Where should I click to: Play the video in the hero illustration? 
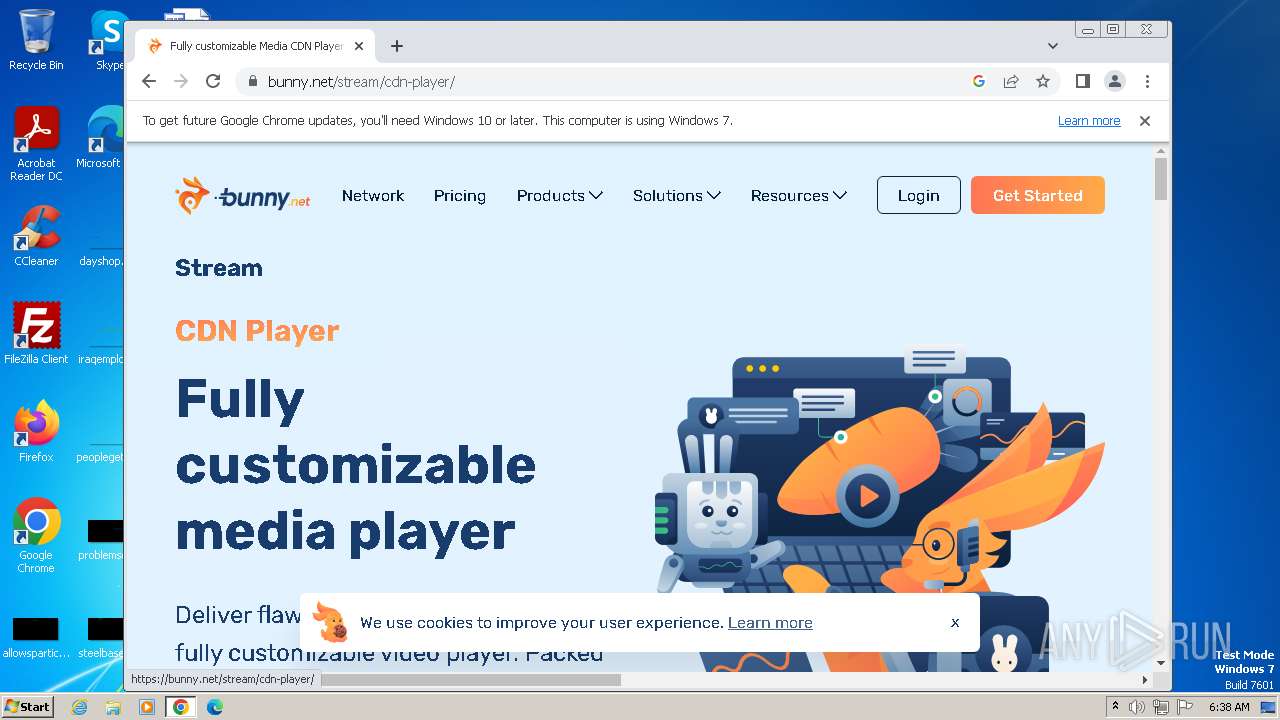pos(868,495)
